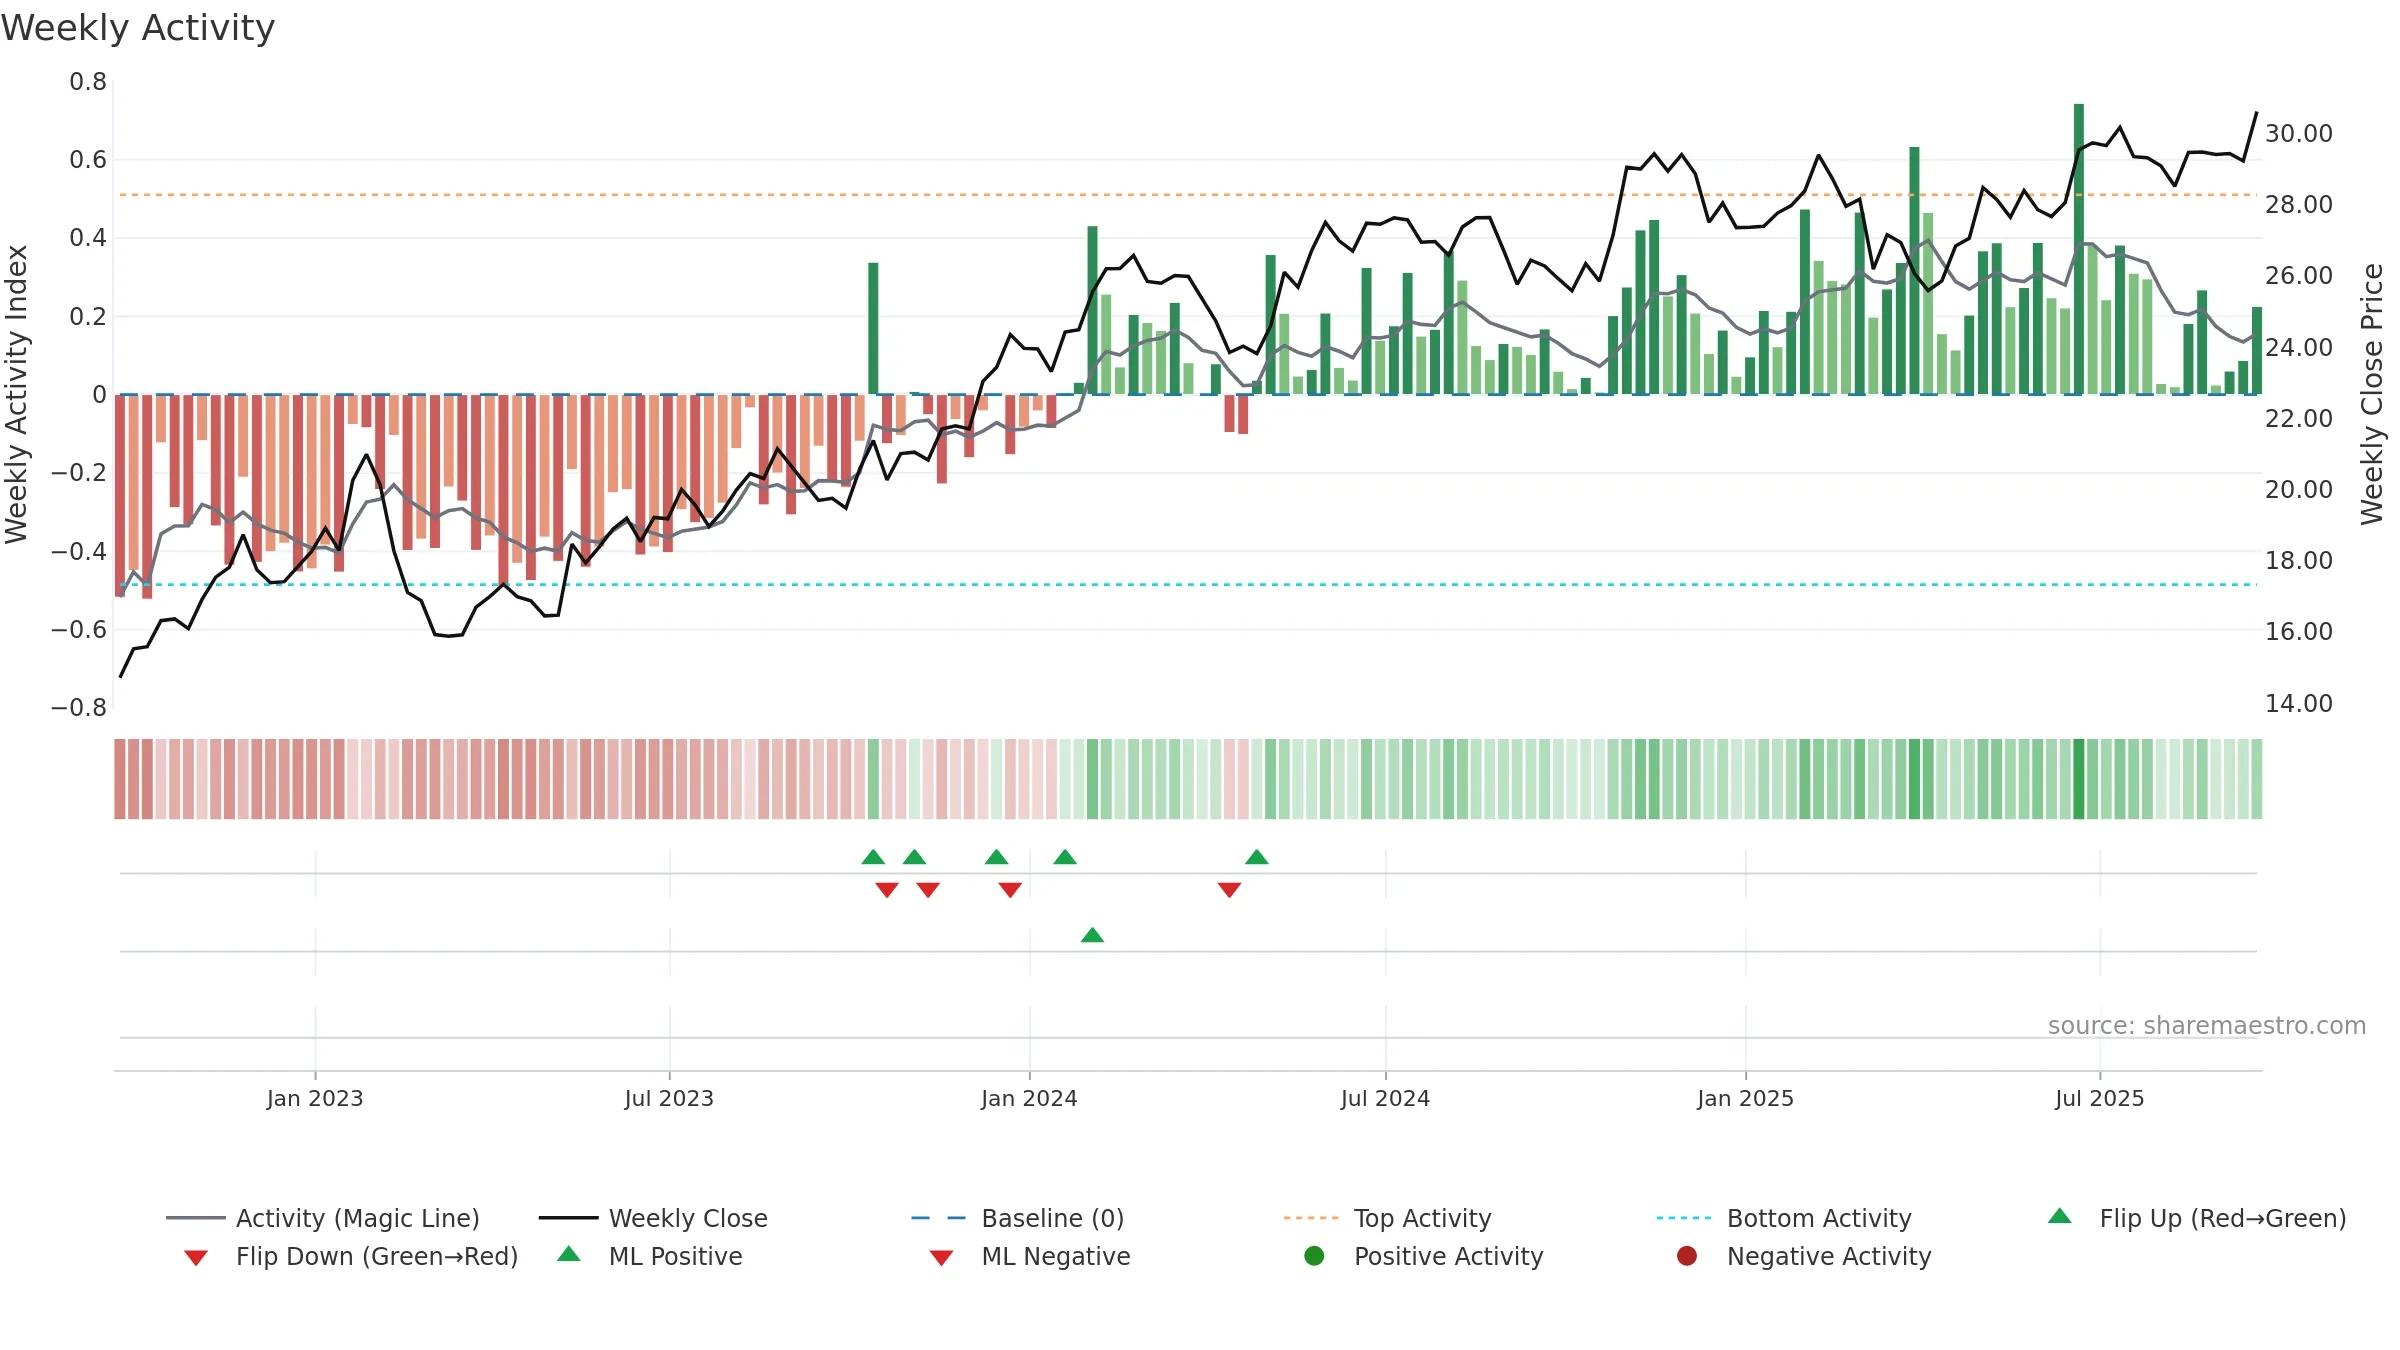The image size is (2400, 1350).
Task: Click the Jul 2023 x-axis label
Action: pos(669,1098)
